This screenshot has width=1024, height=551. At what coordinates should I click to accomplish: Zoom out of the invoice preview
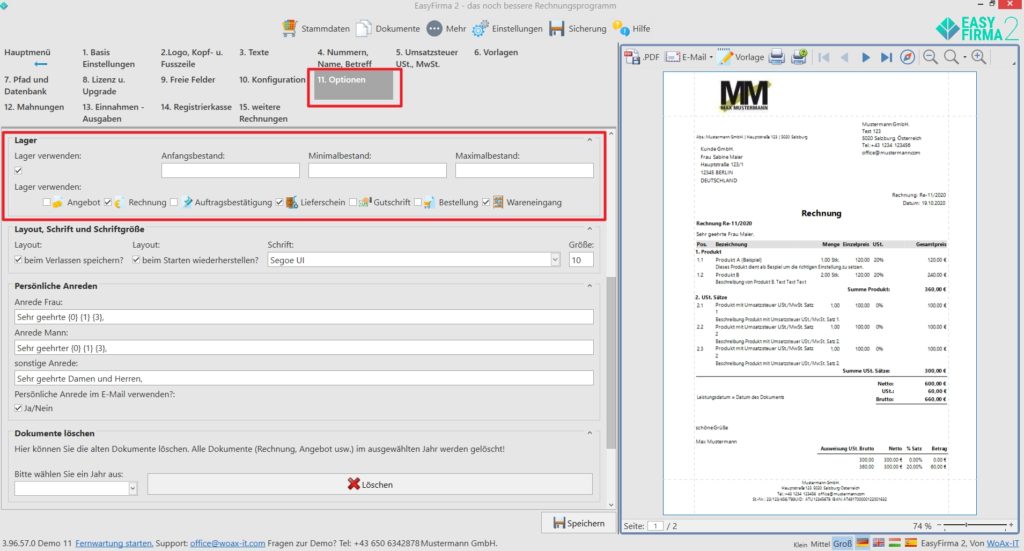click(x=930, y=57)
